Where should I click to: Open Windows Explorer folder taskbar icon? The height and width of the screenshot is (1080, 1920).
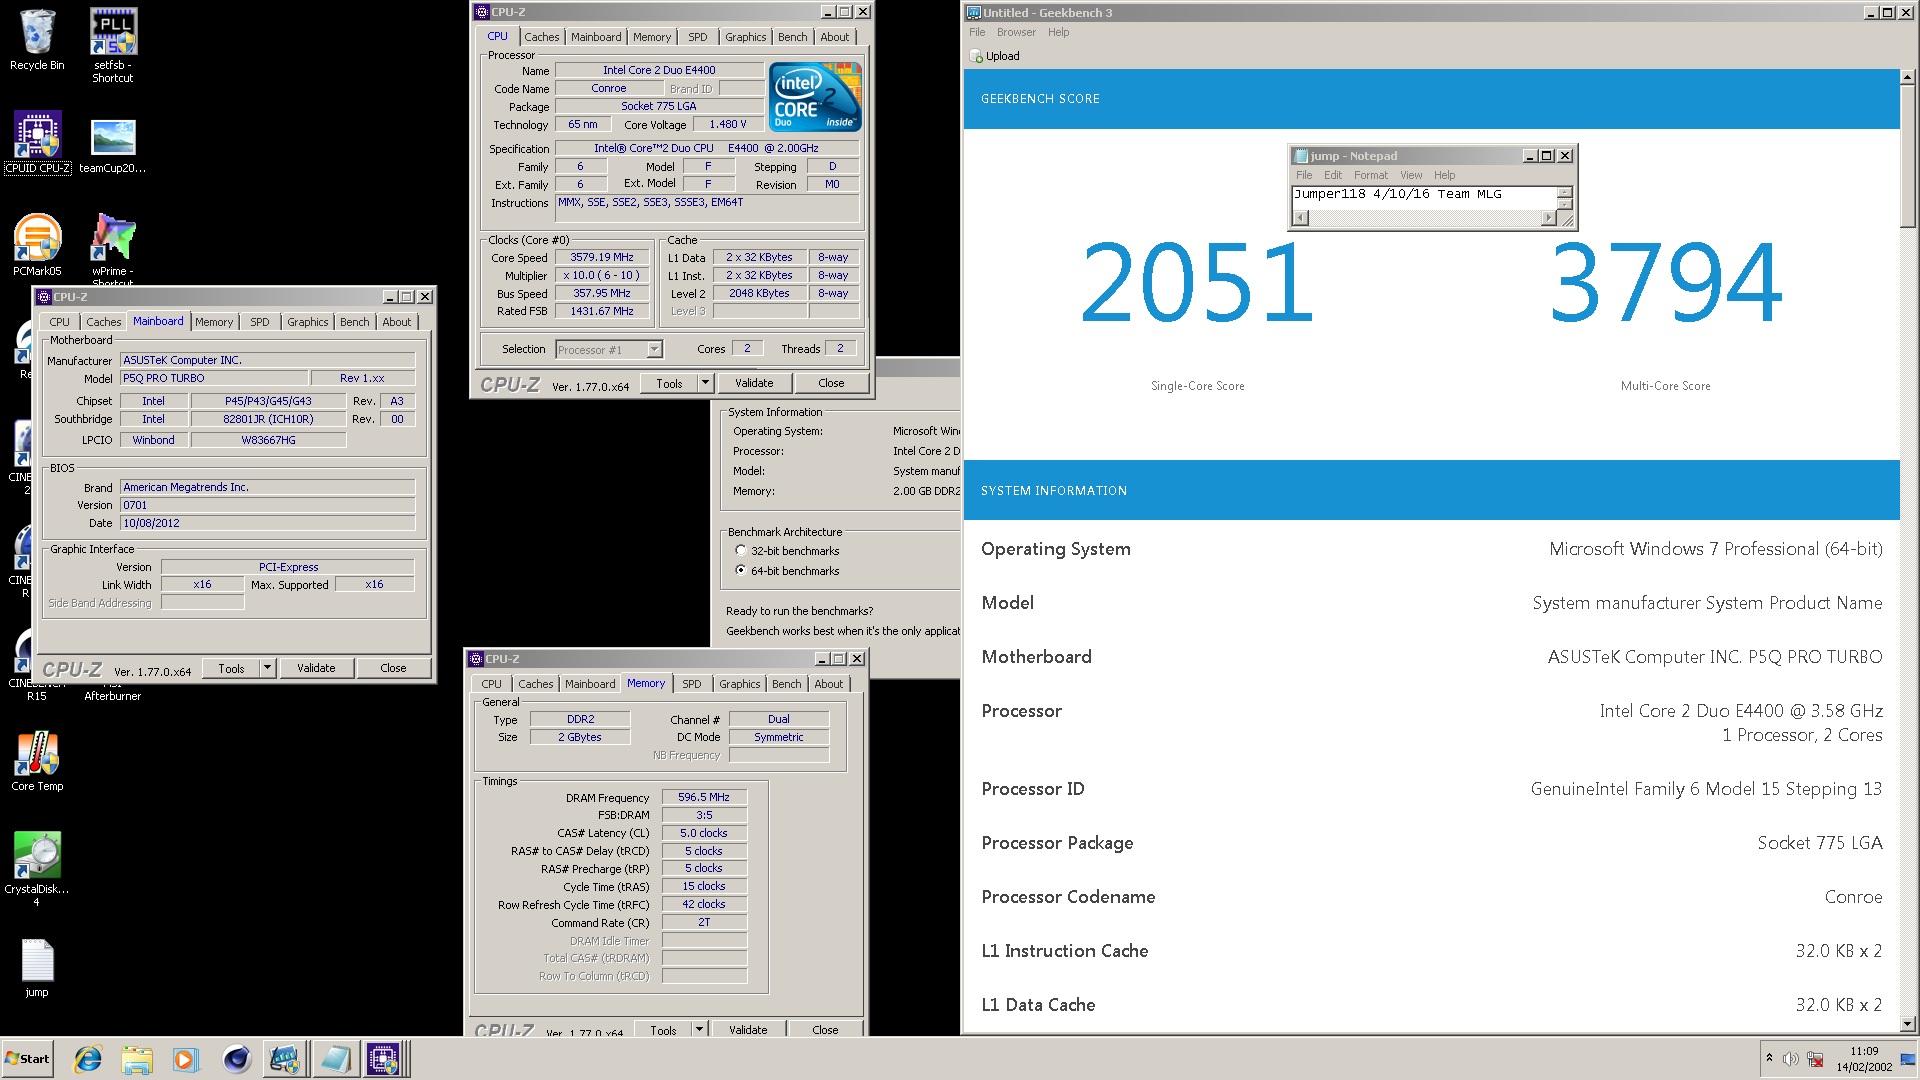137,1059
